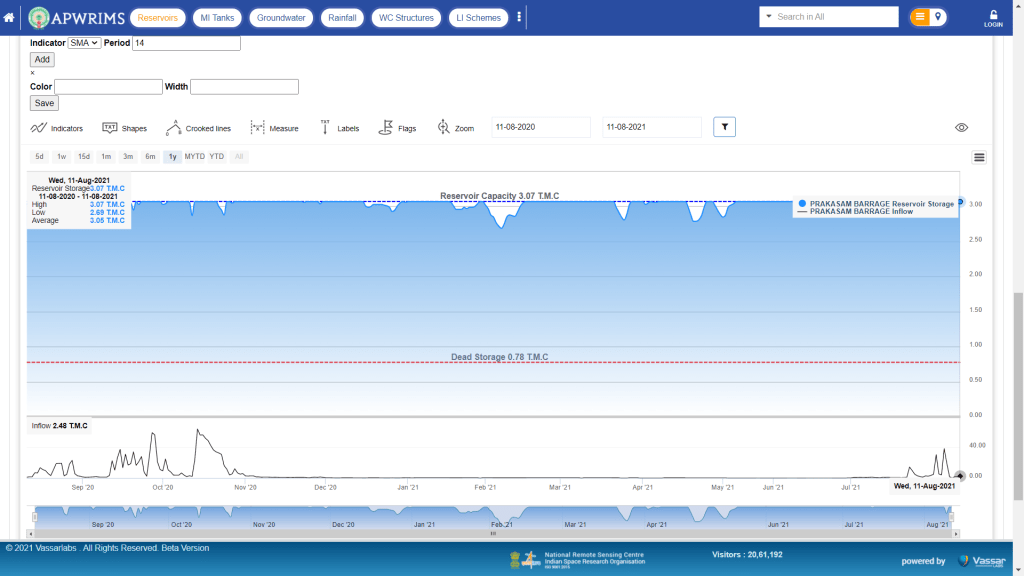Image resolution: width=1024 pixels, height=576 pixels.
Task: Select the 6m time range button
Action: [x=150, y=157]
